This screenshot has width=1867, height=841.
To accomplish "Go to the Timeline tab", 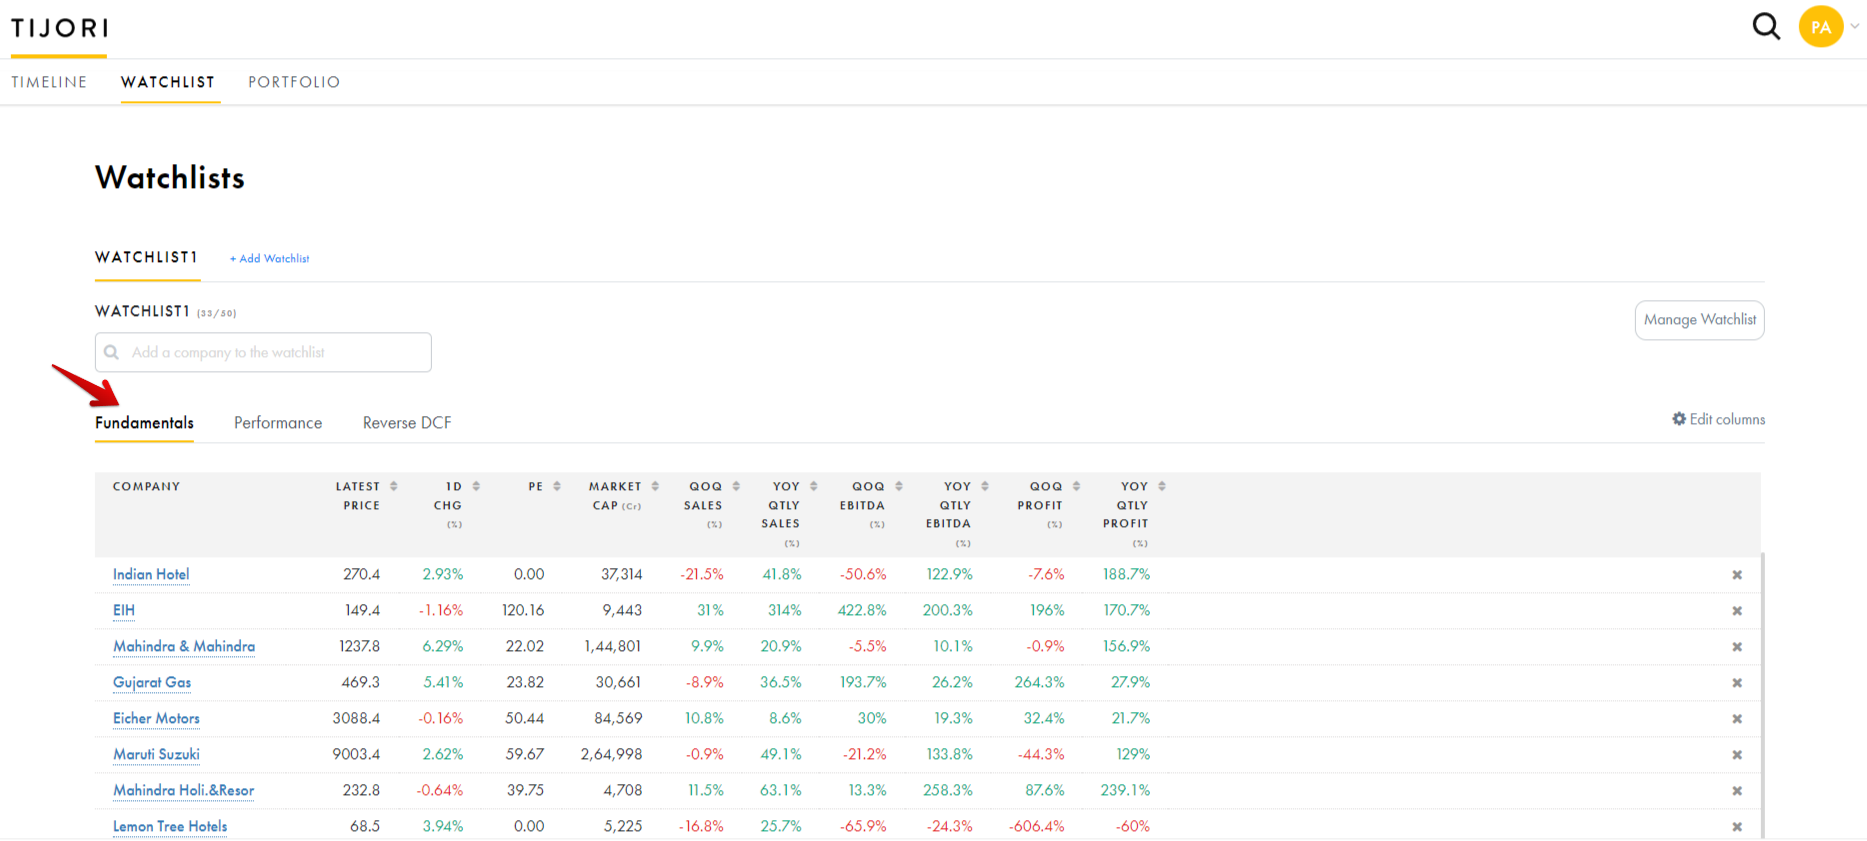I will click(x=49, y=82).
